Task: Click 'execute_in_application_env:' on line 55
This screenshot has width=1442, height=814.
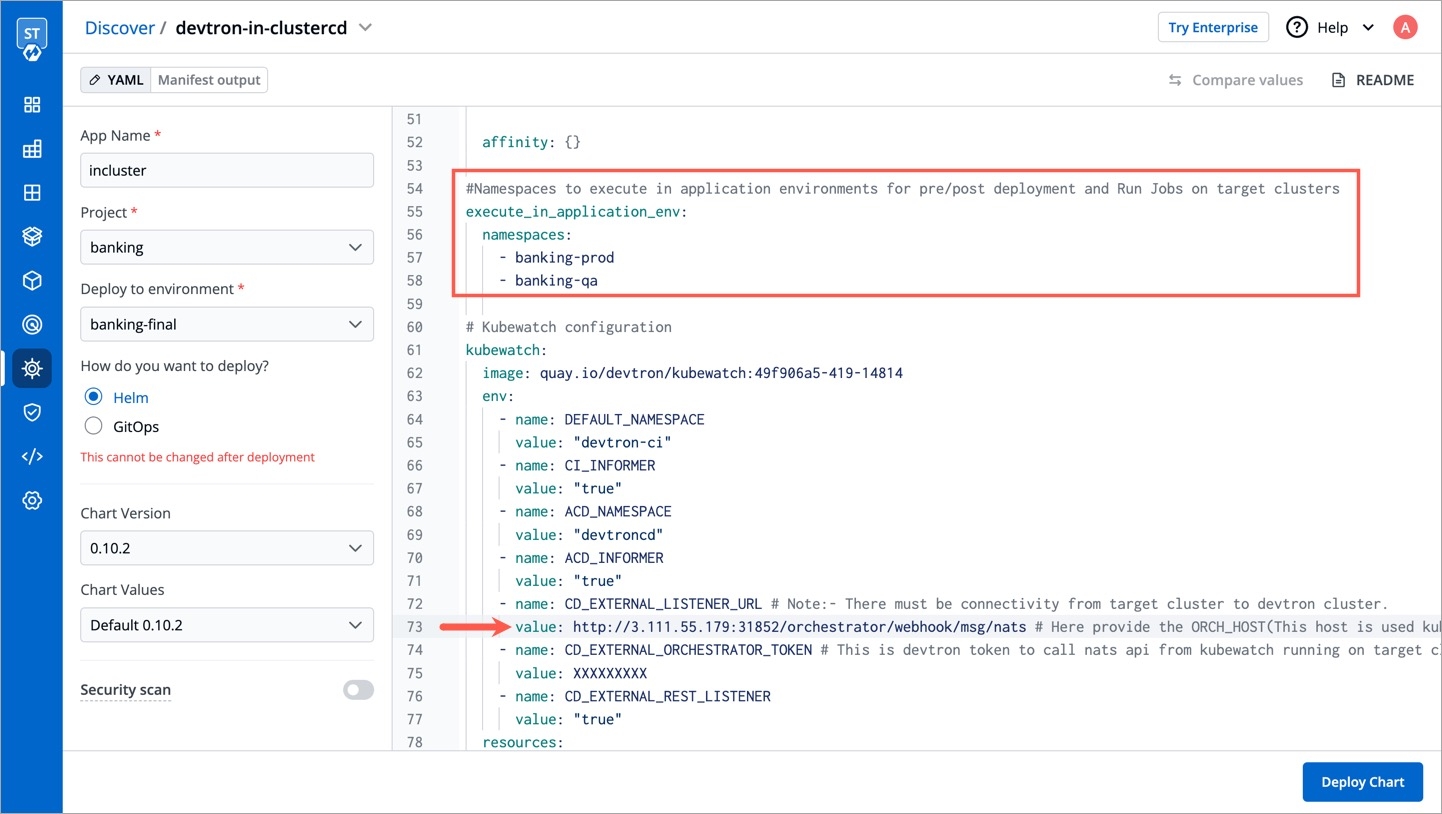Action: pyautogui.click(x=577, y=211)
